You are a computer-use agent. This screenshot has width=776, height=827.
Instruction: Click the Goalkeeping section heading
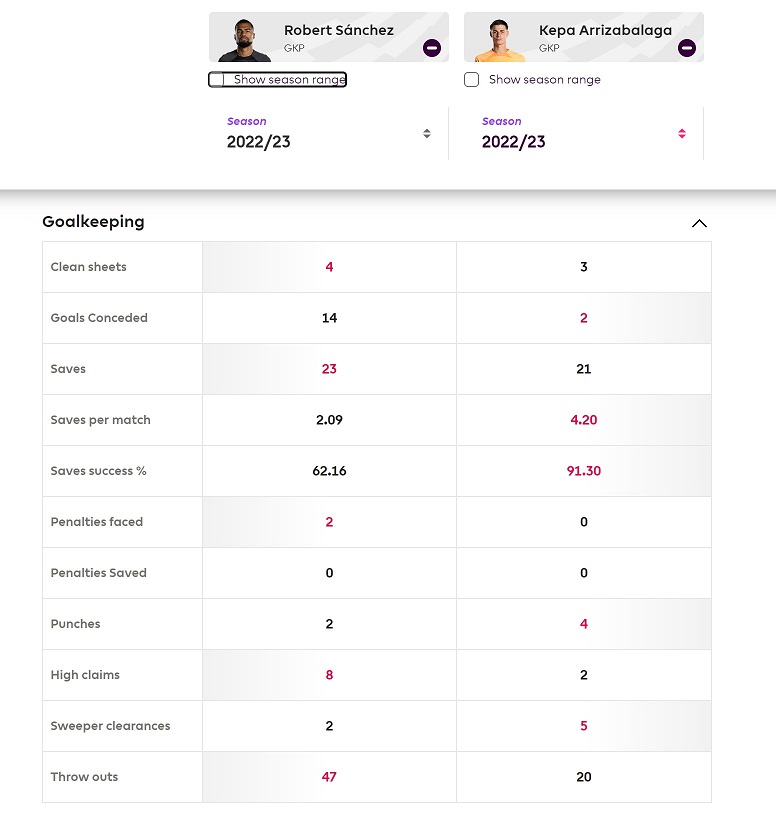coord(93,222)
